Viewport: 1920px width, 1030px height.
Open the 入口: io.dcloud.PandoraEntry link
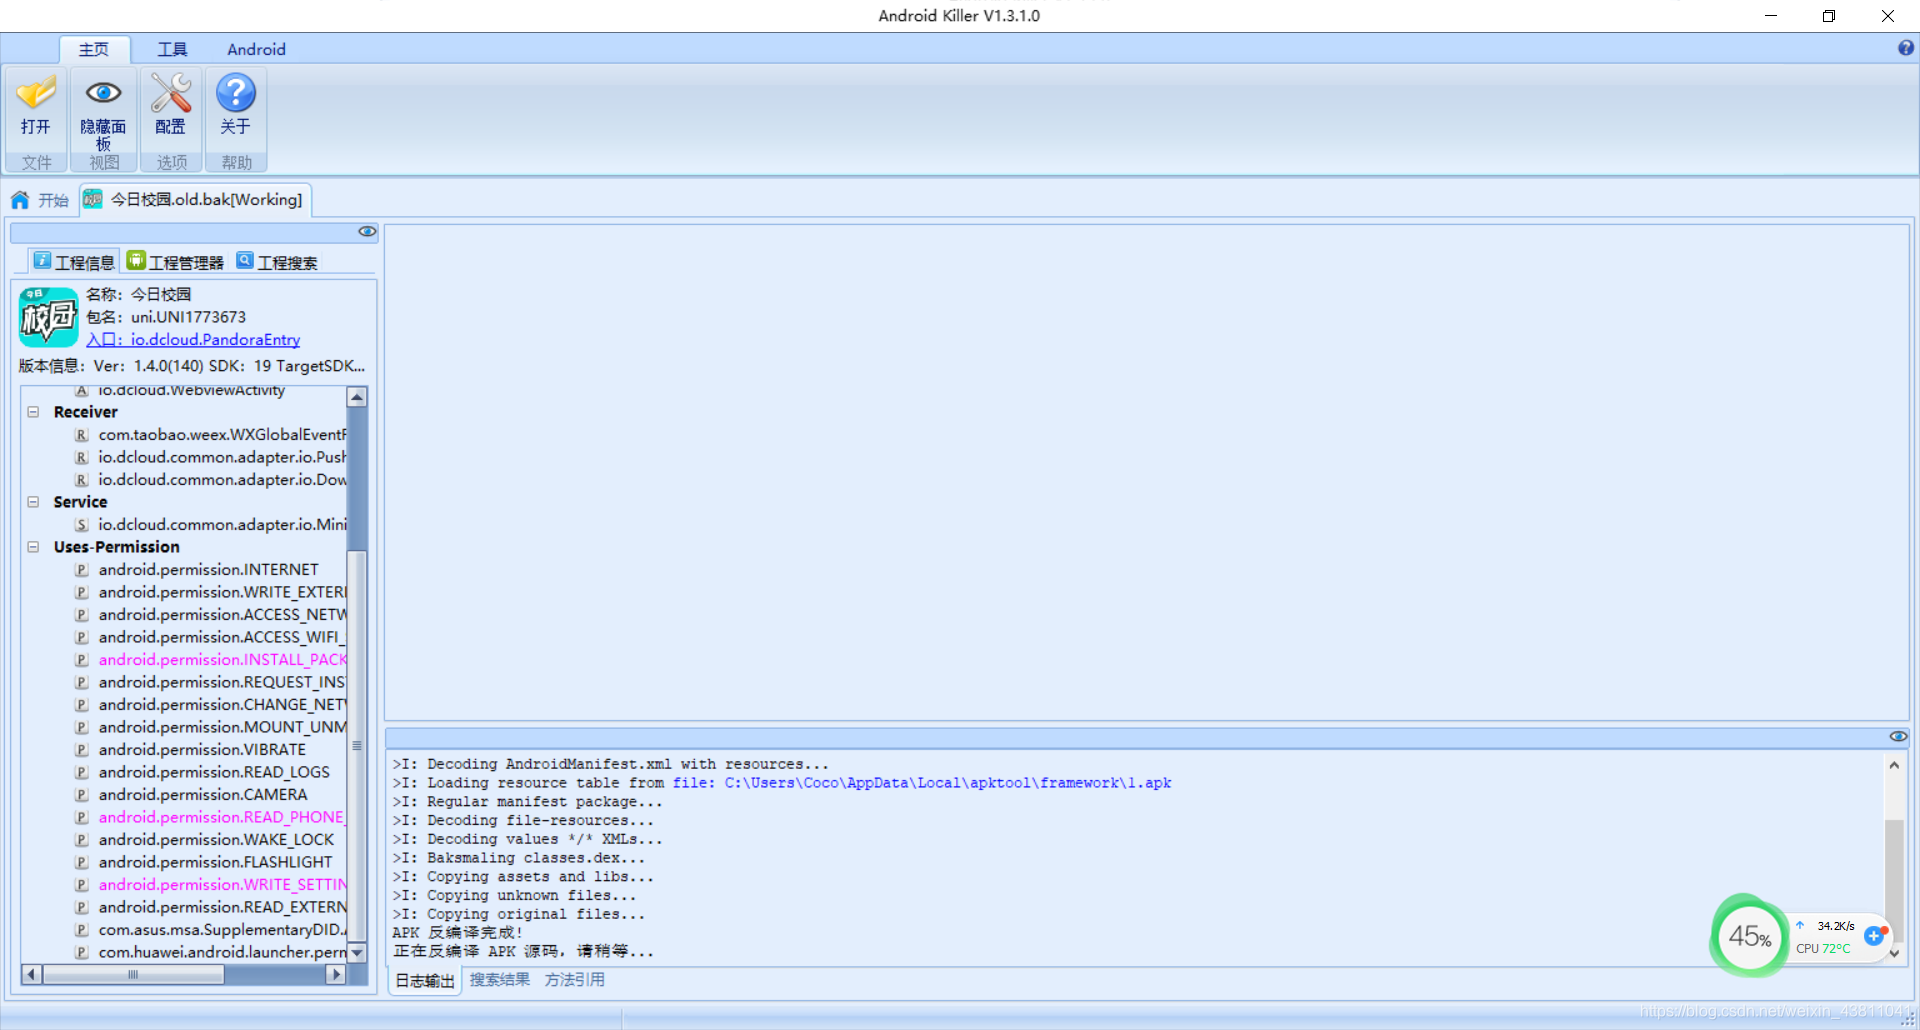(x=193, y=340)
